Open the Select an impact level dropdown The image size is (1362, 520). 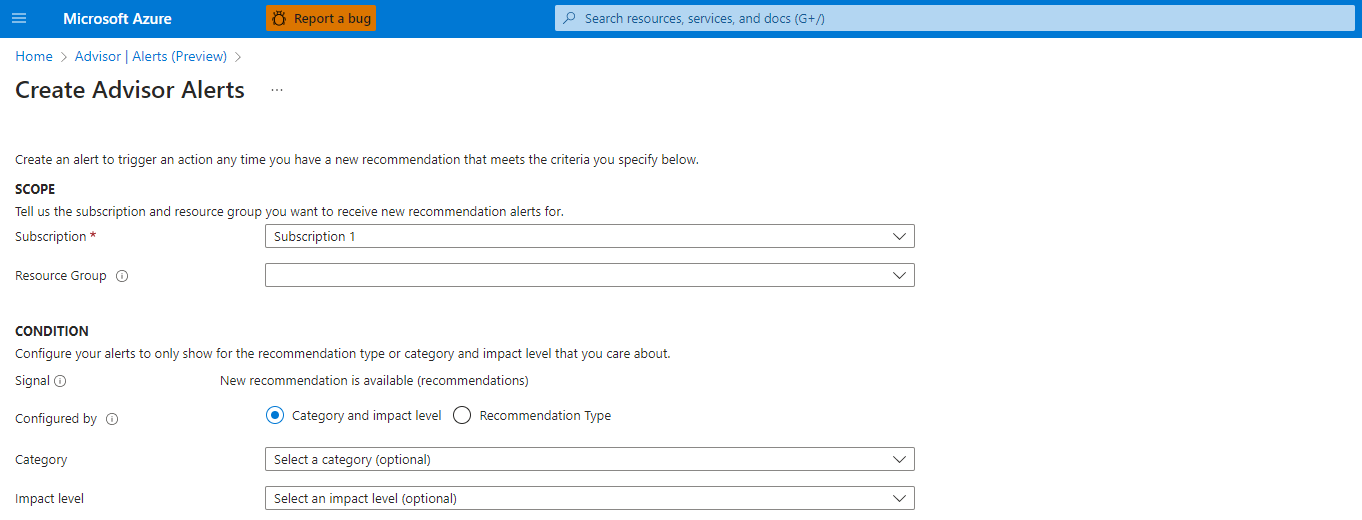coord(589,498)
